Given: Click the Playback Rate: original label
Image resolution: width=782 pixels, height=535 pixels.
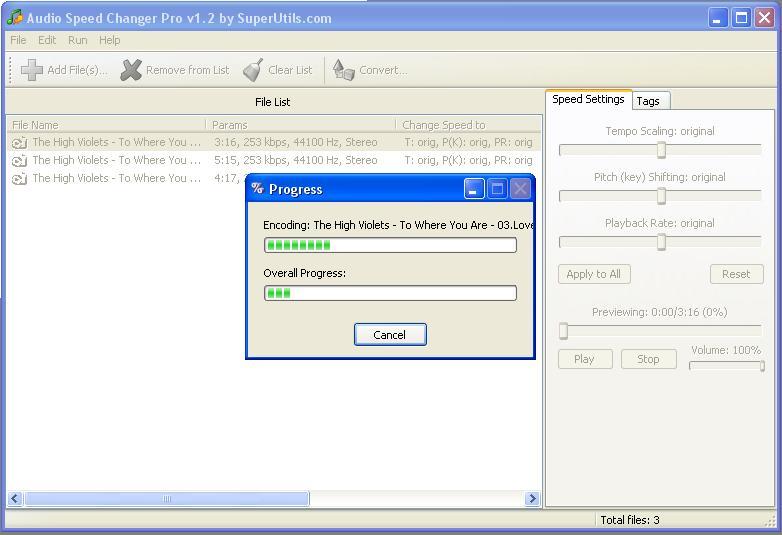Looking at the screenshot, I should 660,223.
